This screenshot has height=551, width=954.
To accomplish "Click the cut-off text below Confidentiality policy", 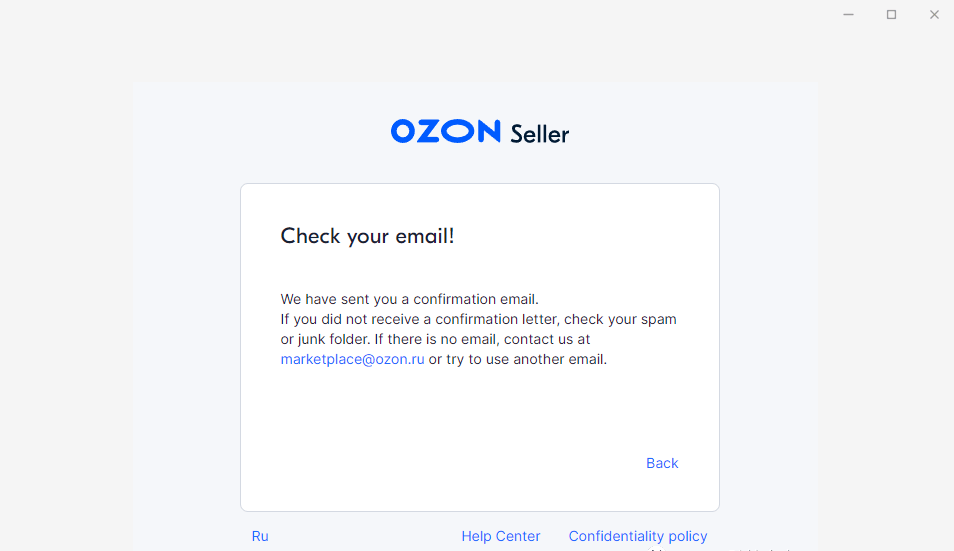I will pyautogui.click(x=720, y=548).
